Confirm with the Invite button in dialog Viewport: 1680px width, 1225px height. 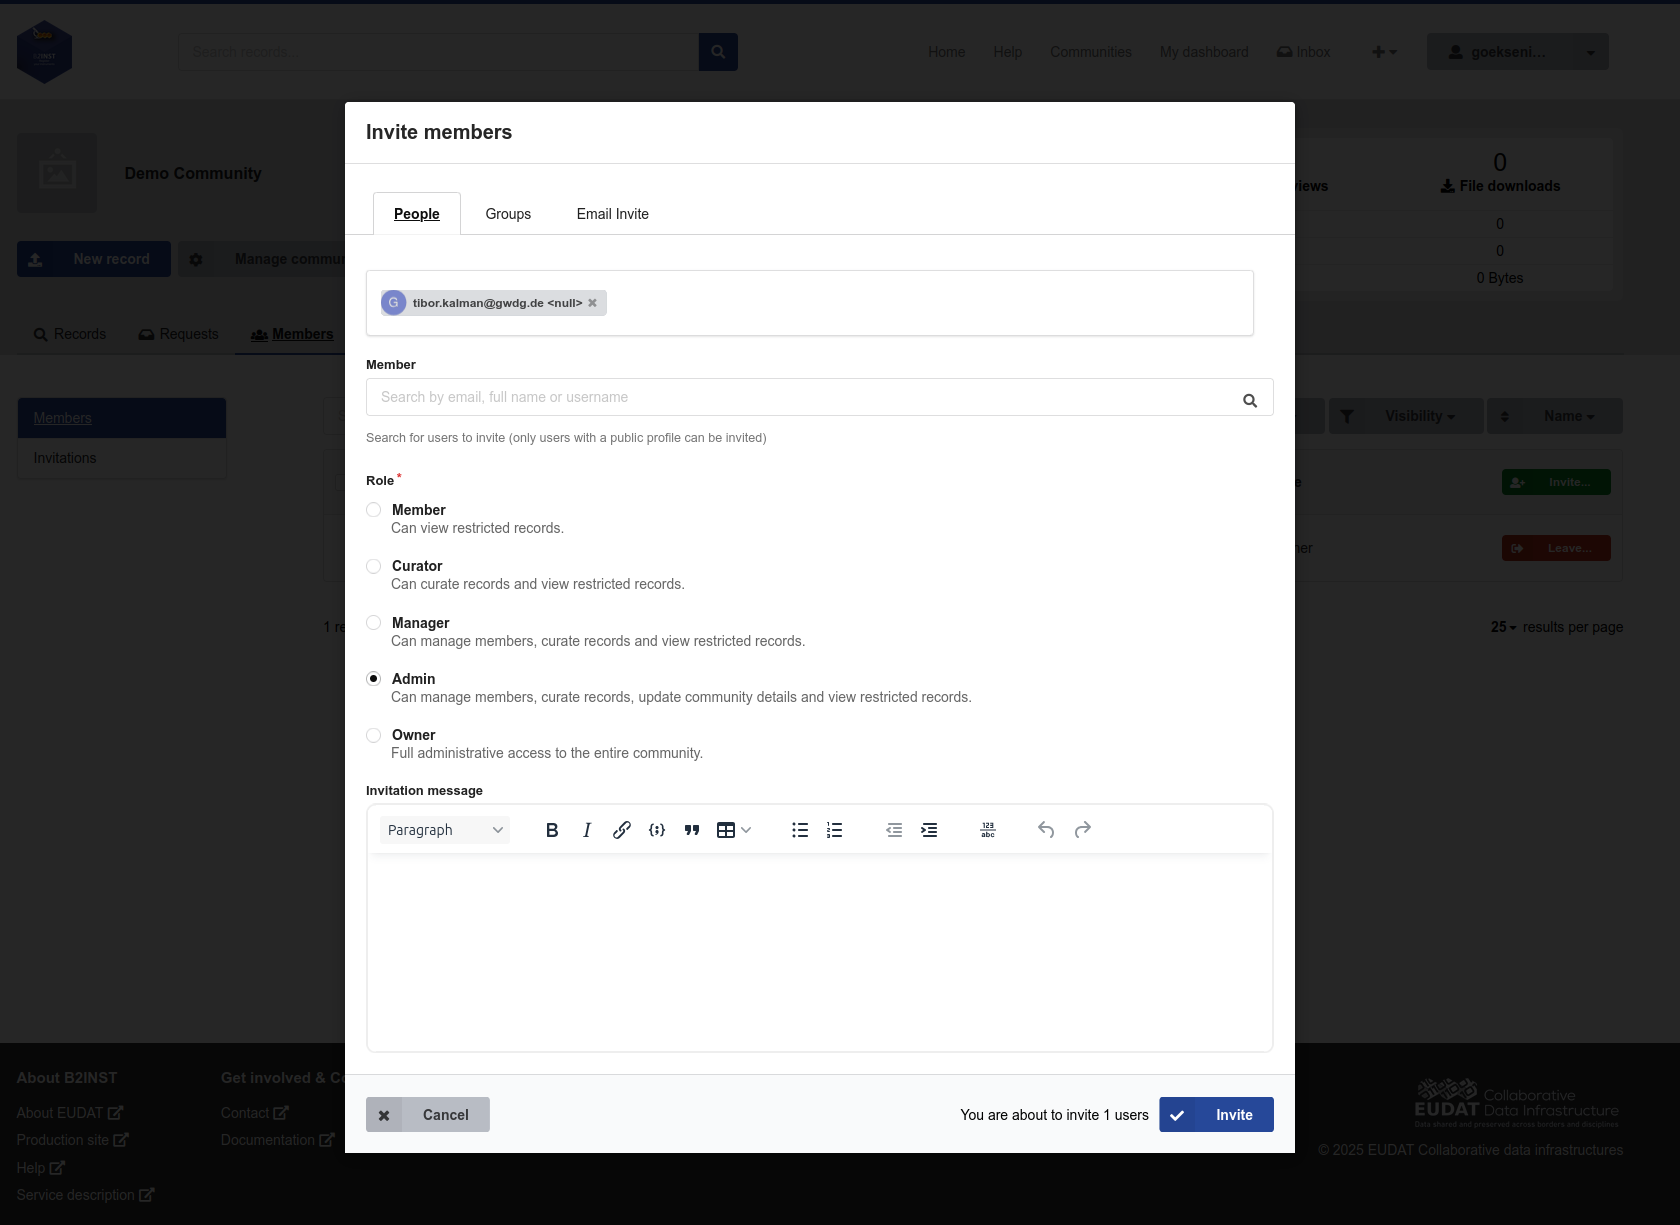click(1216, 1115)
